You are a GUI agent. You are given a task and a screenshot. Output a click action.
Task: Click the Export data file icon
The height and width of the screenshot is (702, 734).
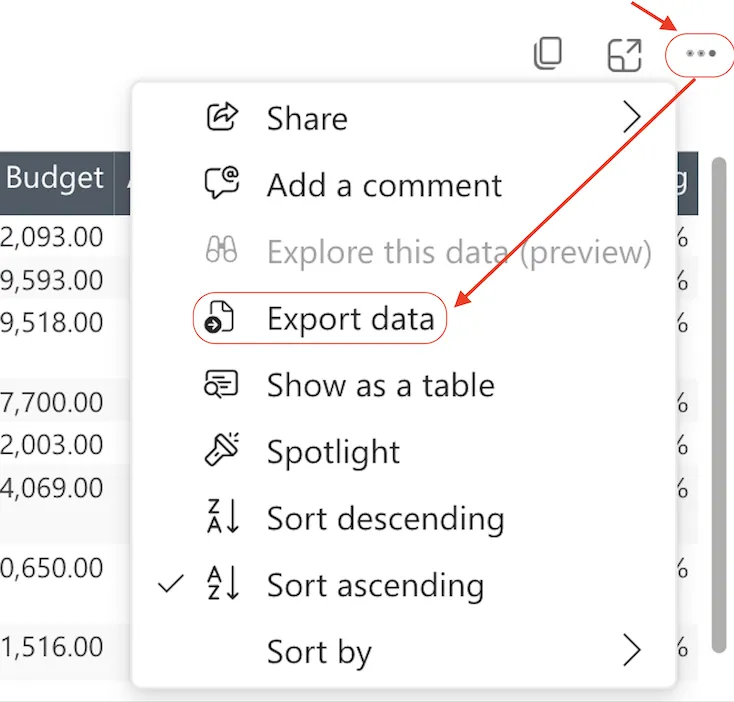[219, 317]
